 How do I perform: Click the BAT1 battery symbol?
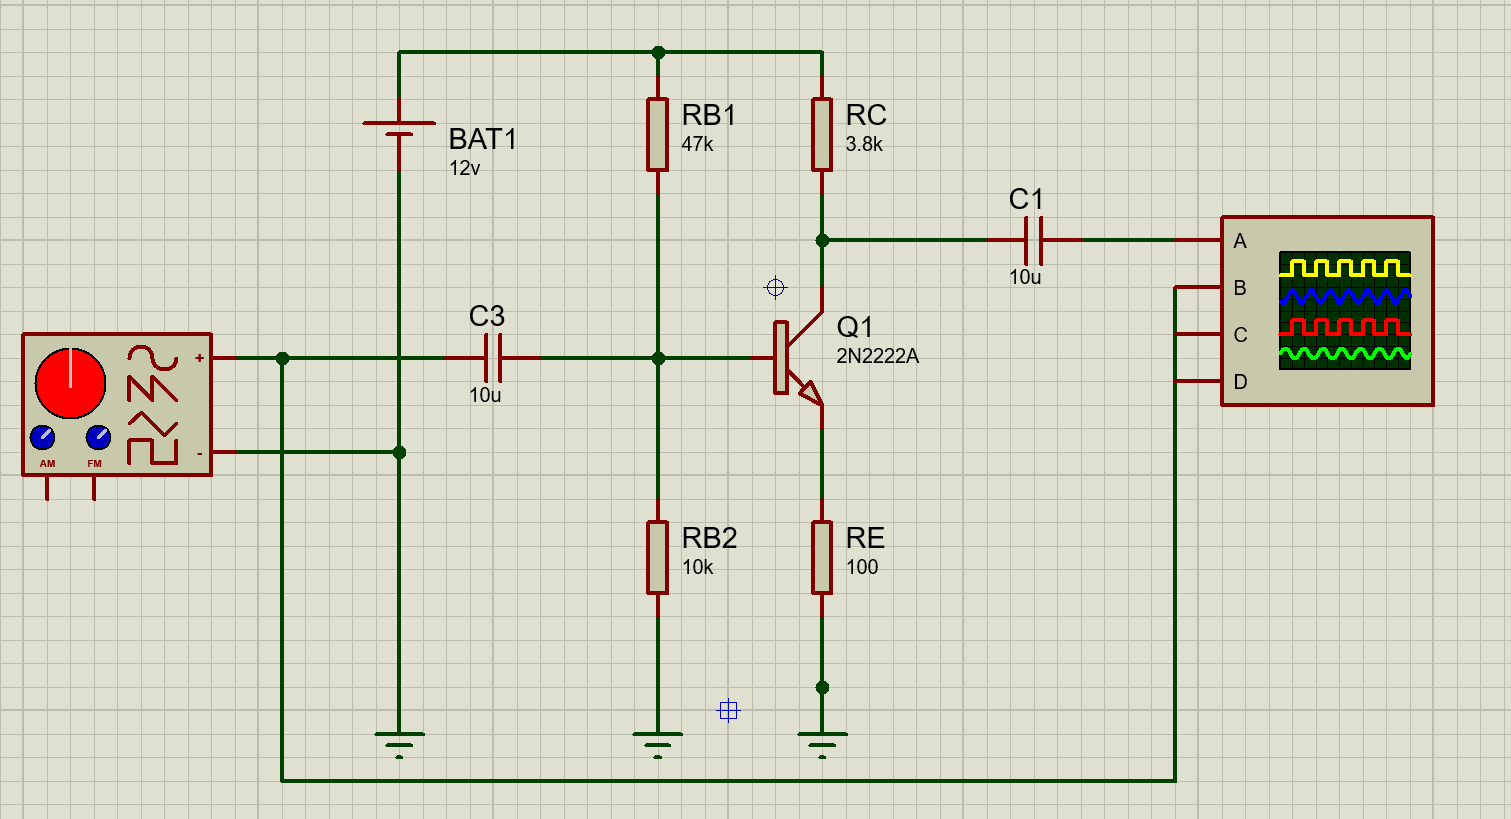pyautogui.click(x=399, y=129)
